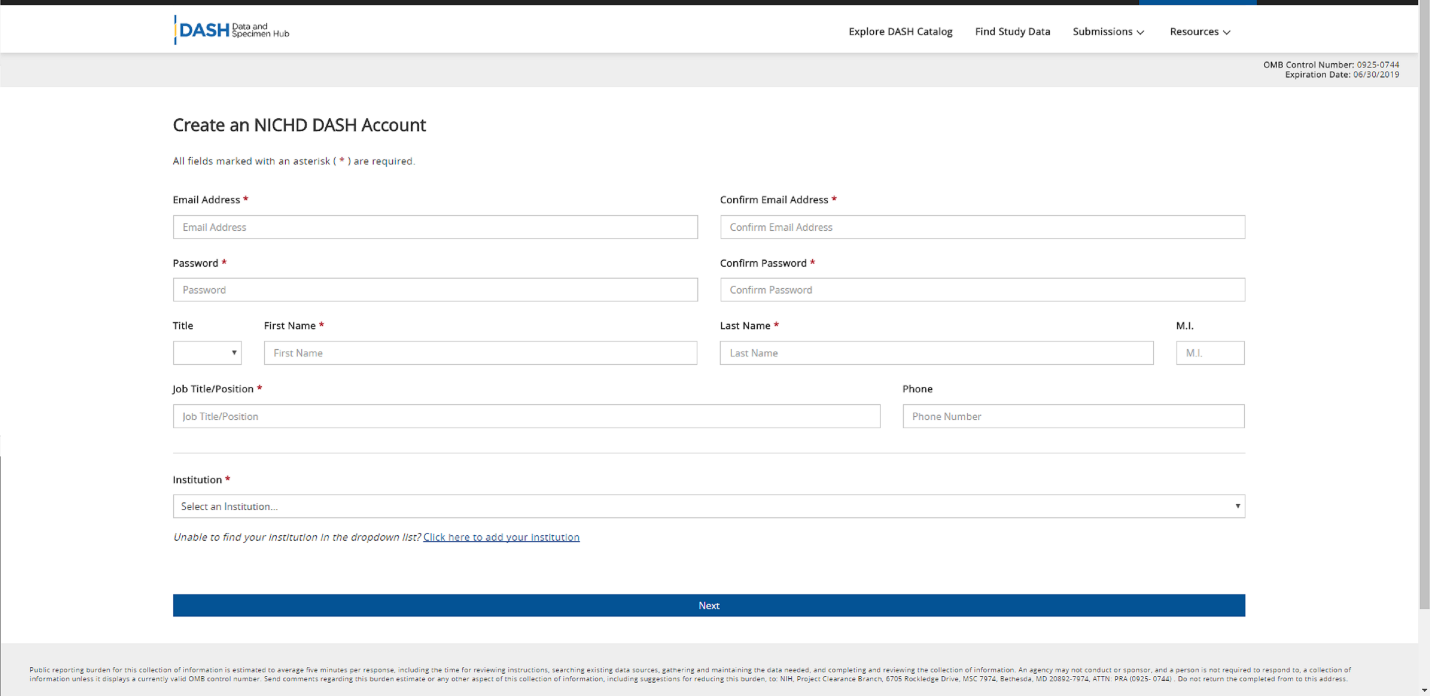Expand the Resources menu
Viewport: 1430px width, 696px height.
pos(1200,32)
